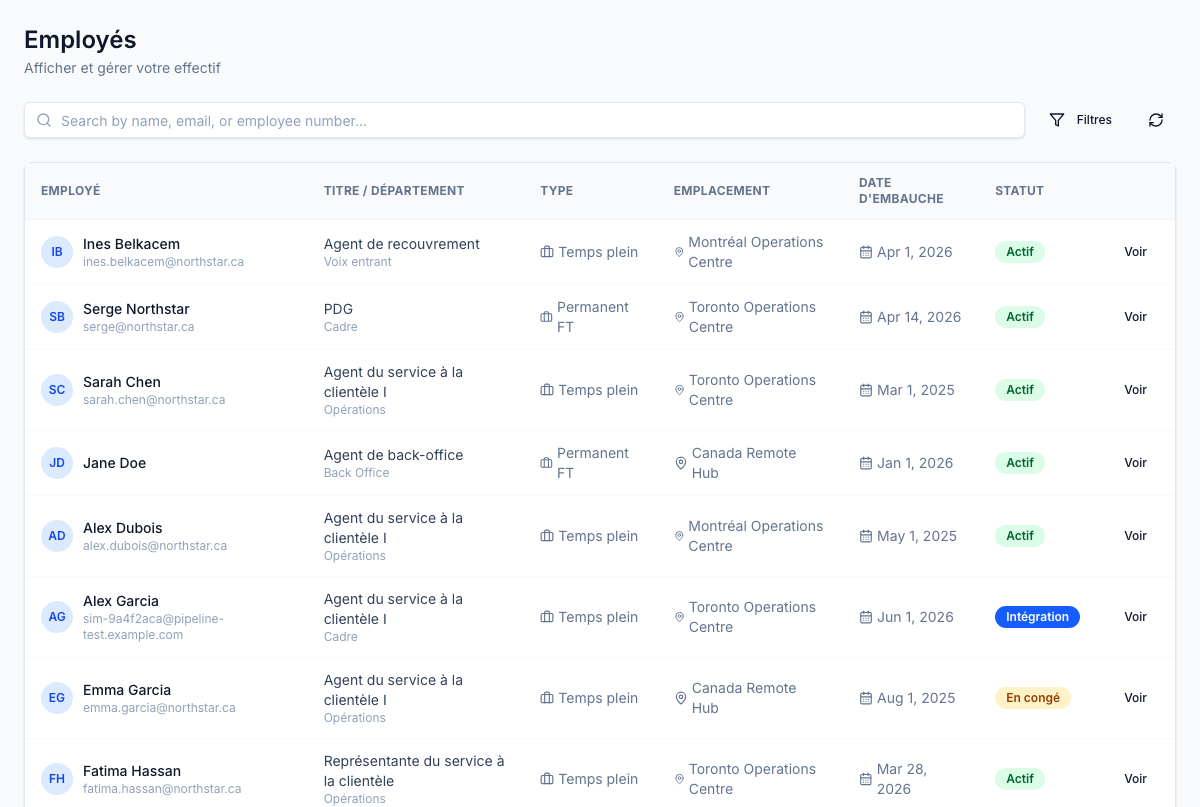The image size is (1200, 807).
Task: Select email emma.garcia@northstar.ca
Action: point(159,708)
